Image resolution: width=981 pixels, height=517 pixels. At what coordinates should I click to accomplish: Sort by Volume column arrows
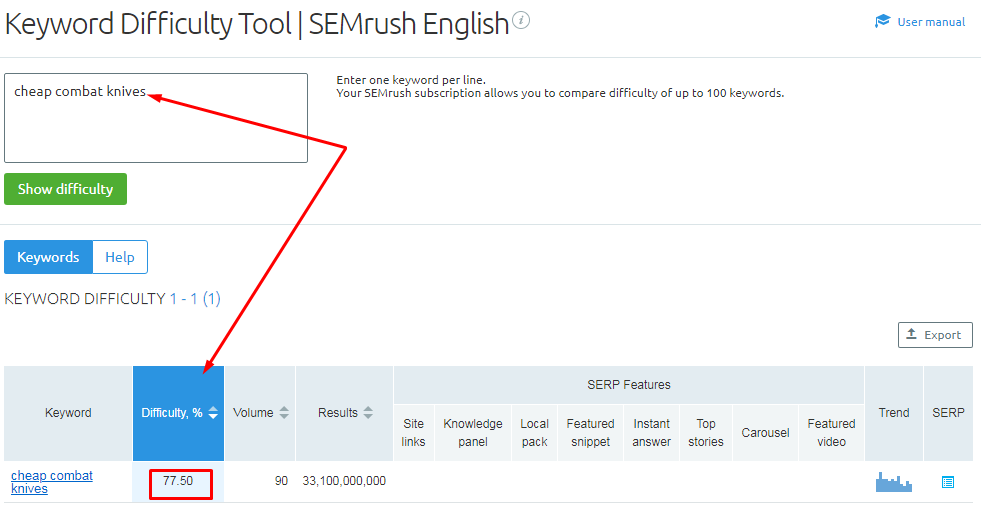tap(284, 412)
